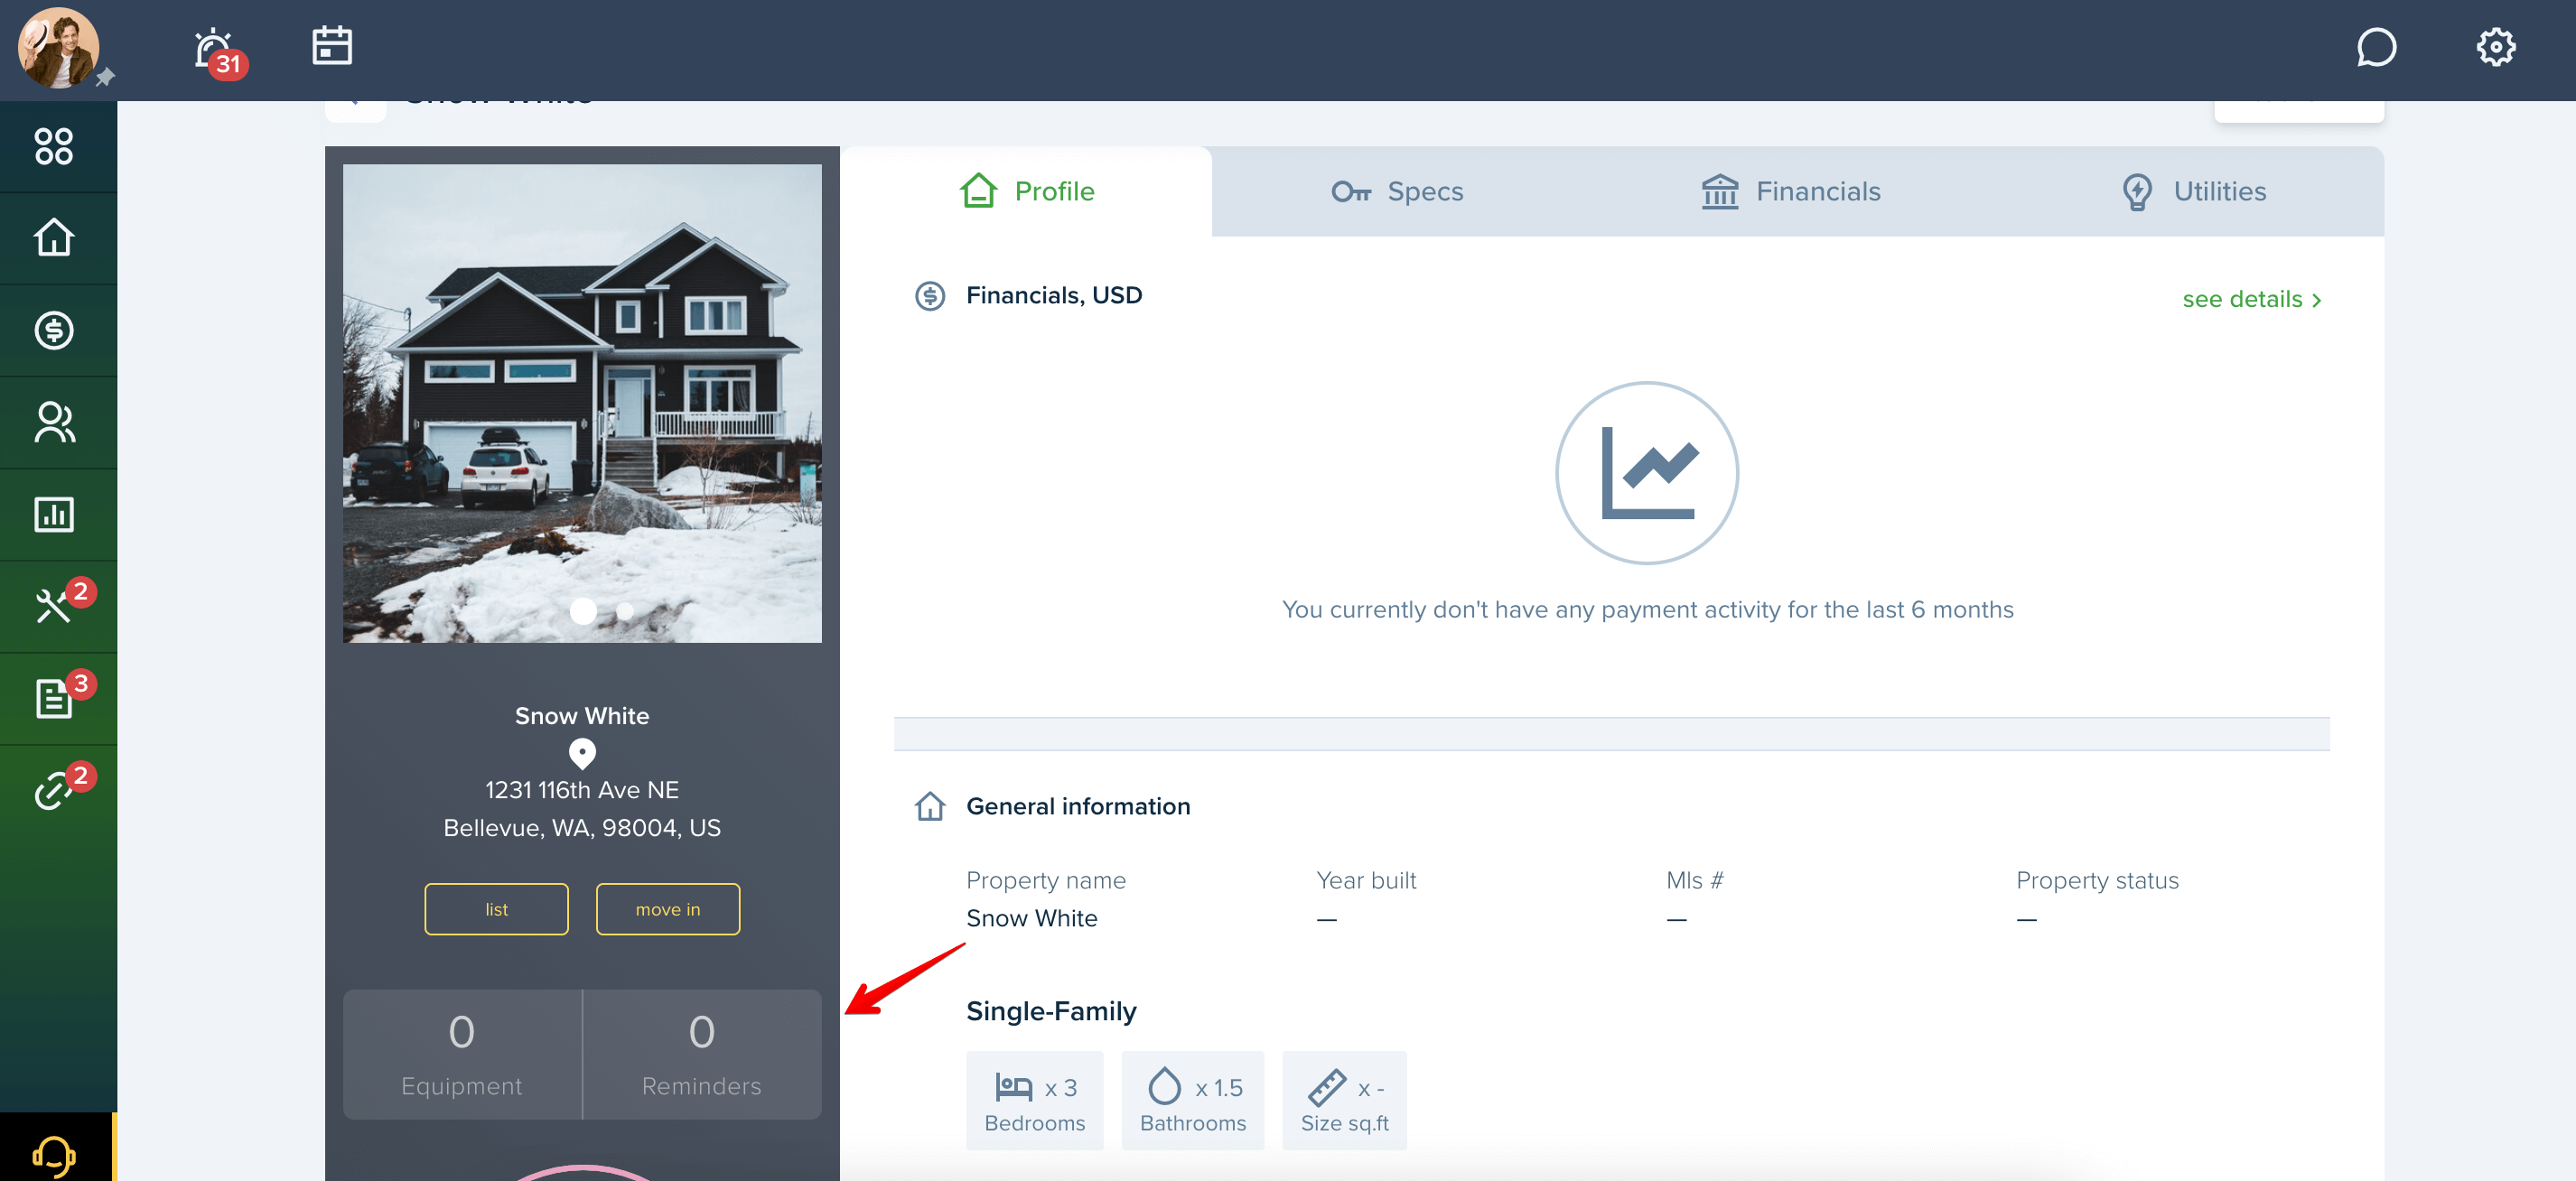The image size is (2576, 1181).
Task: Click the bed icon in Bedrooms tile
Action: tap(1013, 1086)
